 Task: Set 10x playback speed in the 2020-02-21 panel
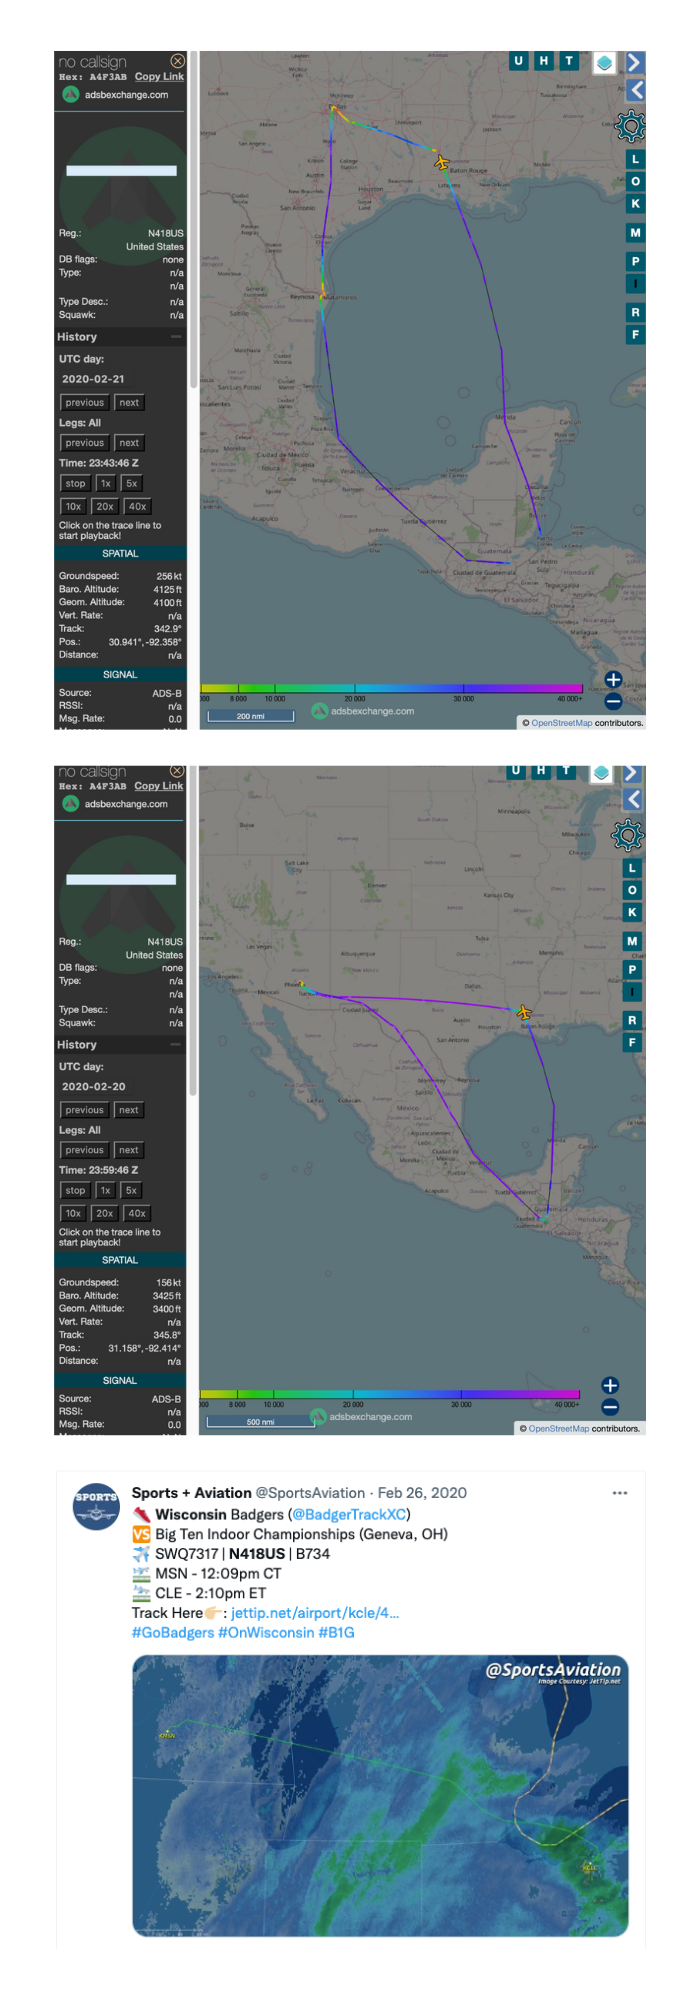(73, 506)
